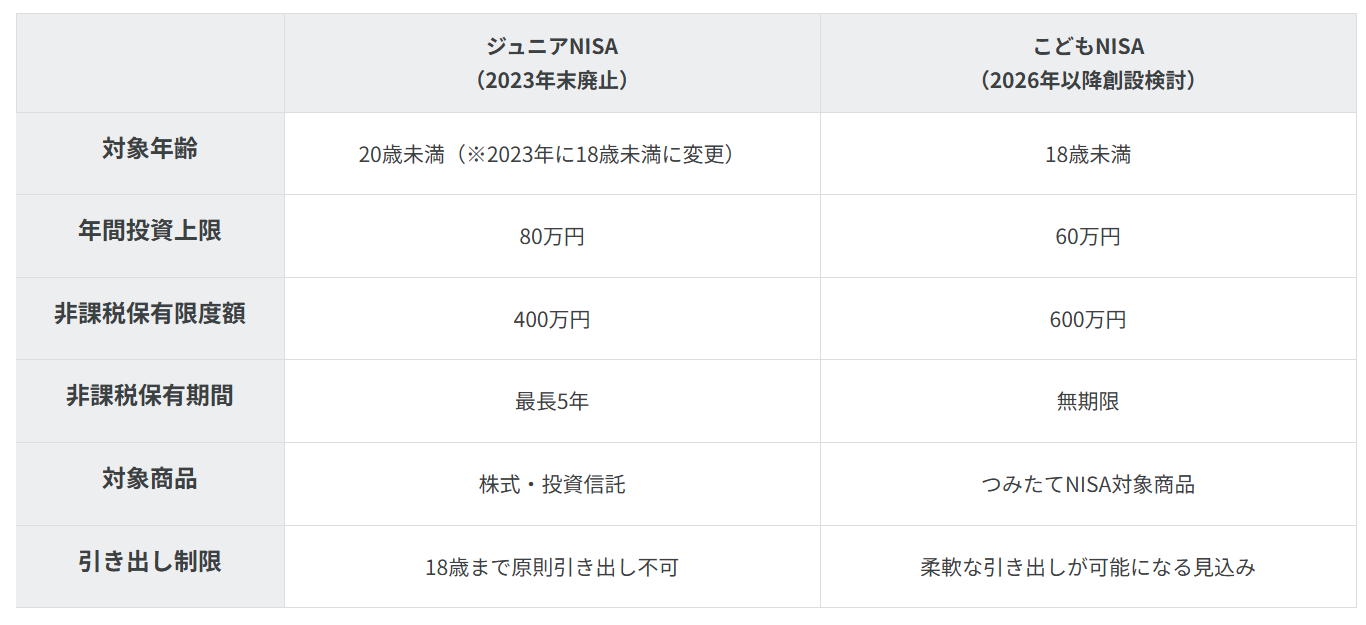Select the 無期限 cell
1366x625 pixels.
pos(1088,403)
